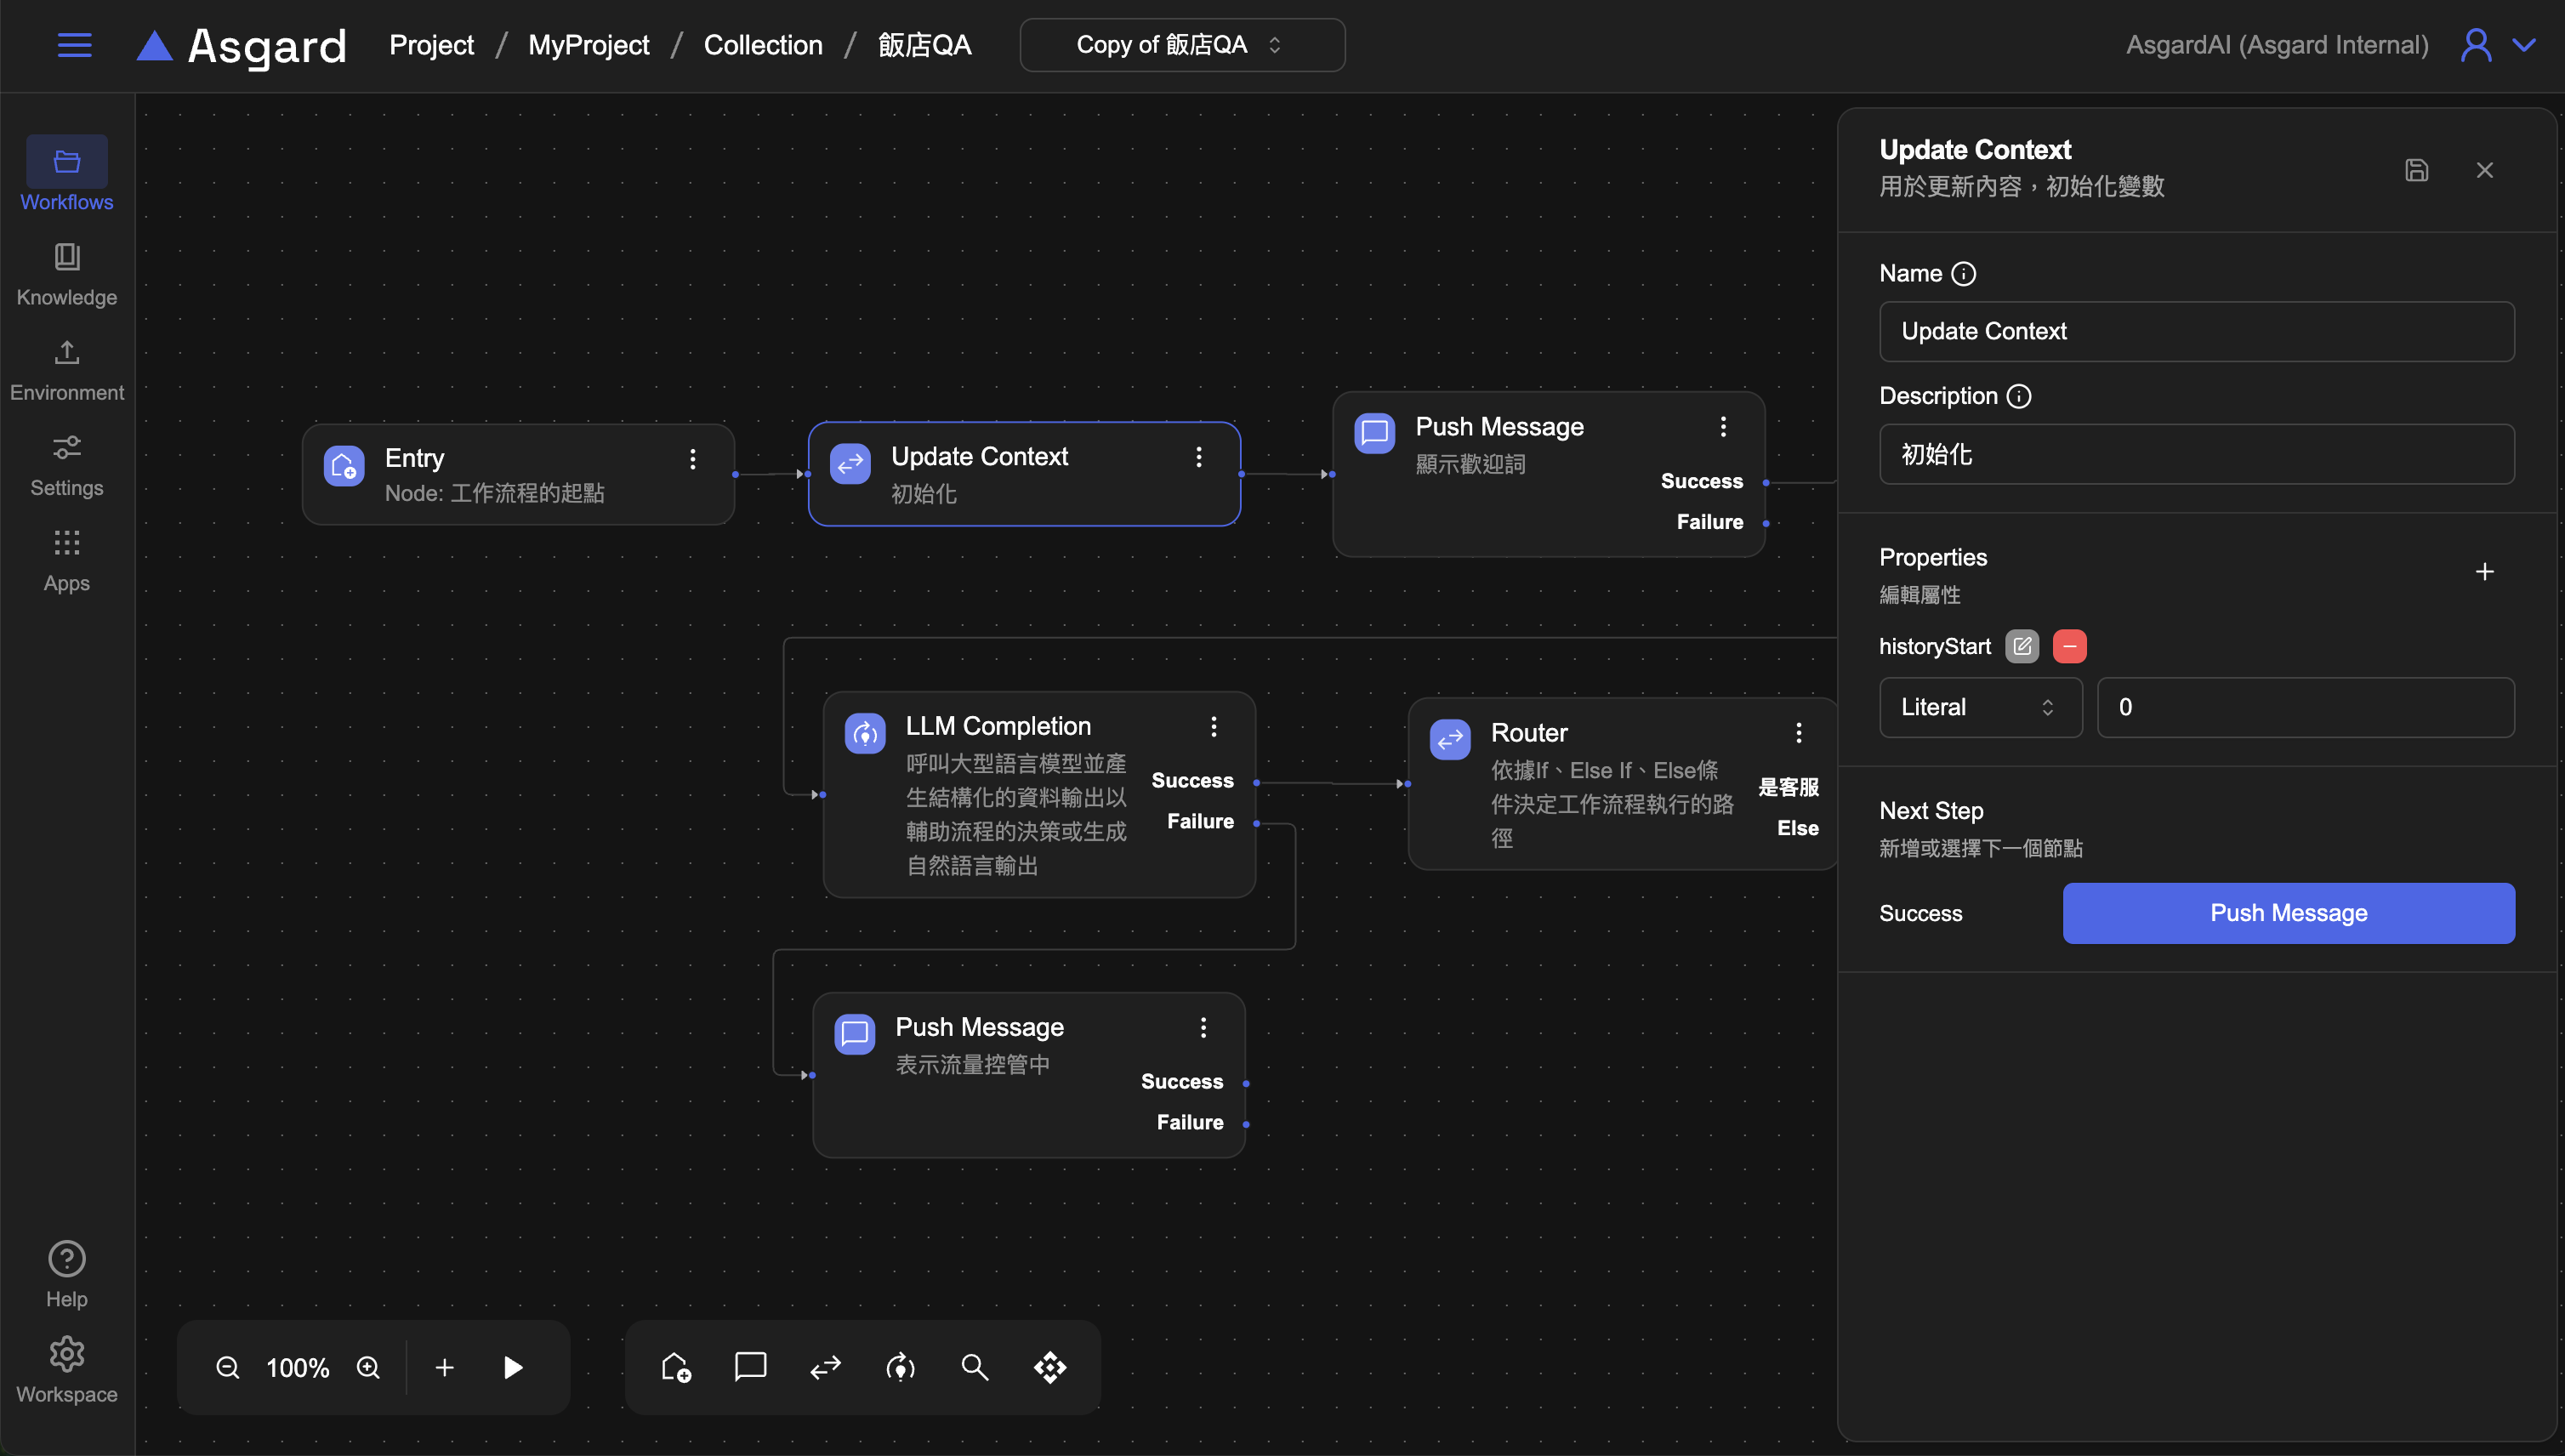Image resolution: width=2565 pixels, height=1456 pixels.
Task: Zoom out the canvas
Action: coord(228,1367)
